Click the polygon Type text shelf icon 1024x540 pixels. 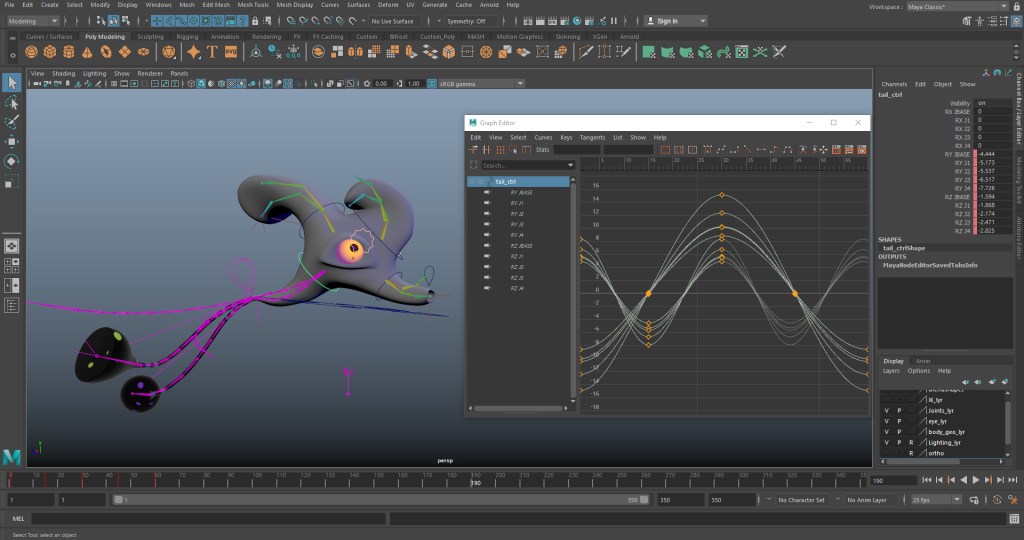(213, 52)
